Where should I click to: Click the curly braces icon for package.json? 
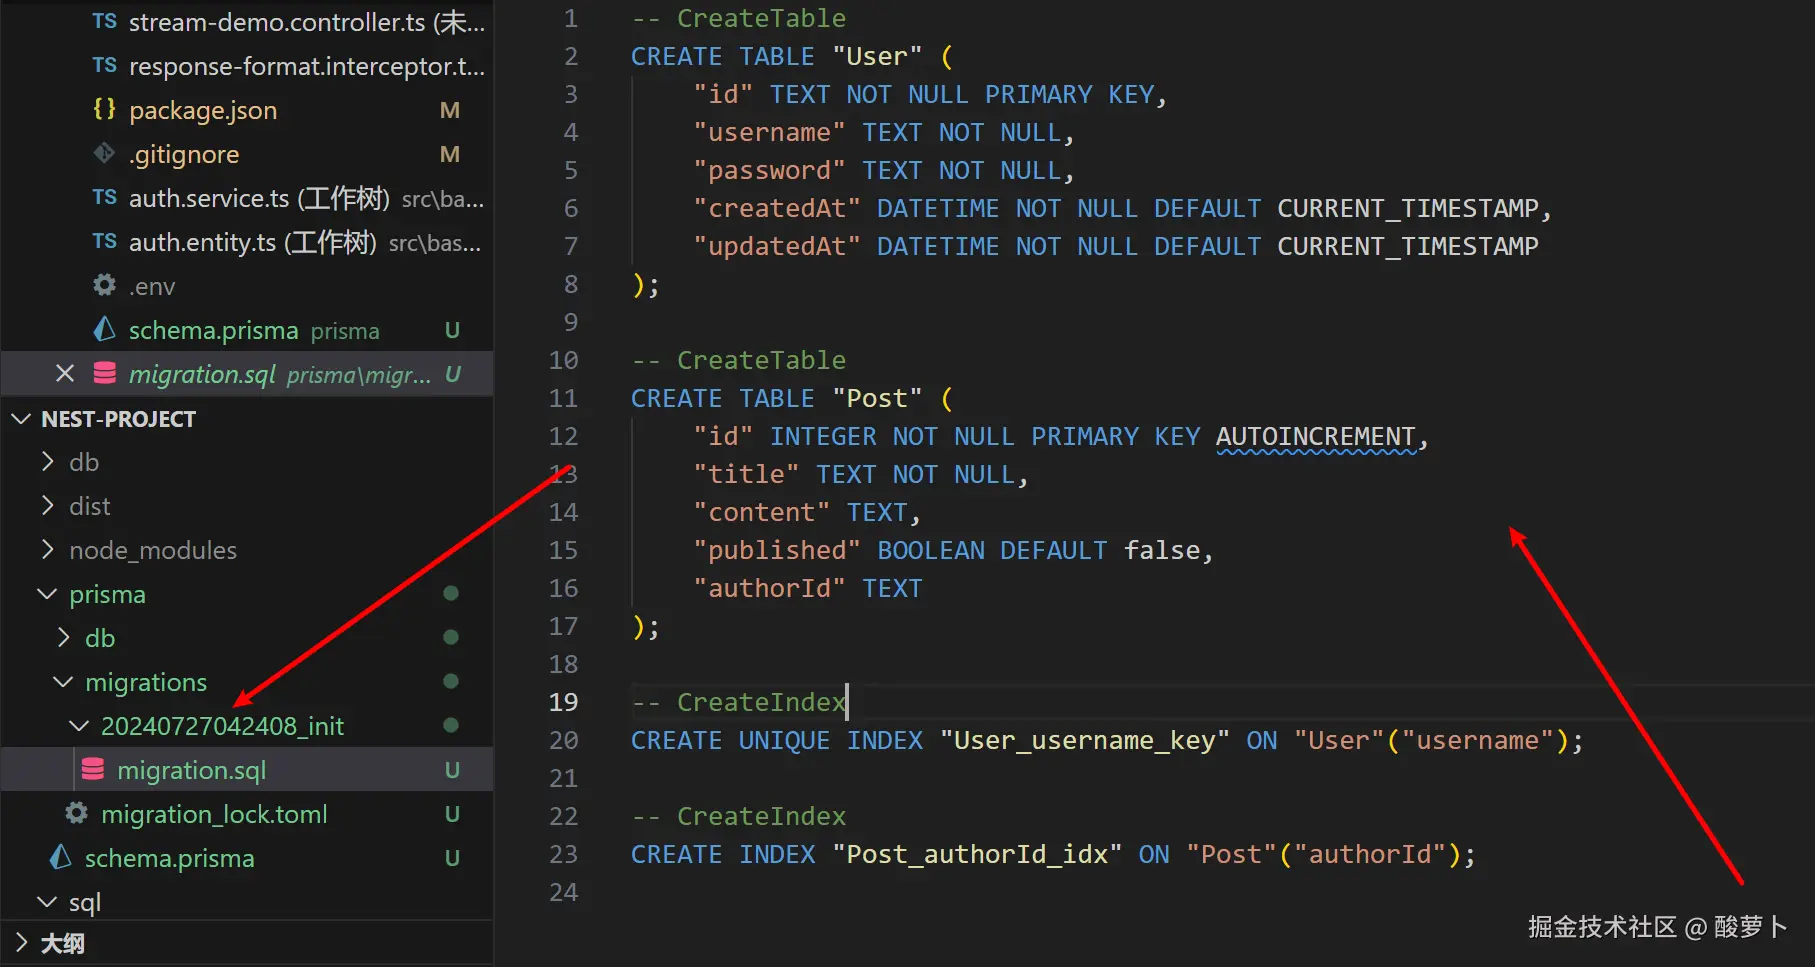[105, 109]
